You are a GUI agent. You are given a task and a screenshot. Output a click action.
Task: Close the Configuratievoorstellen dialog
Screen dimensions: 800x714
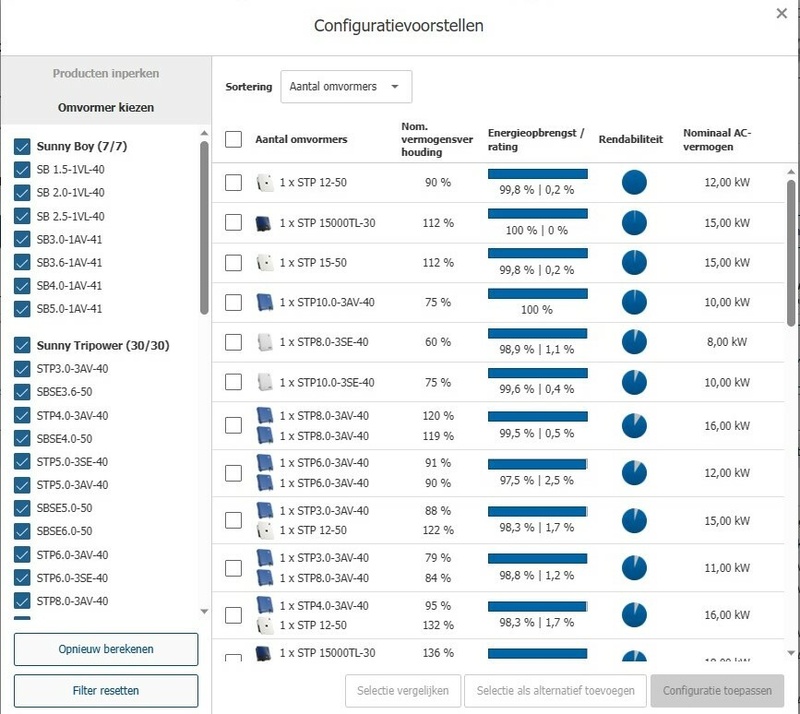tap(781, 13)
